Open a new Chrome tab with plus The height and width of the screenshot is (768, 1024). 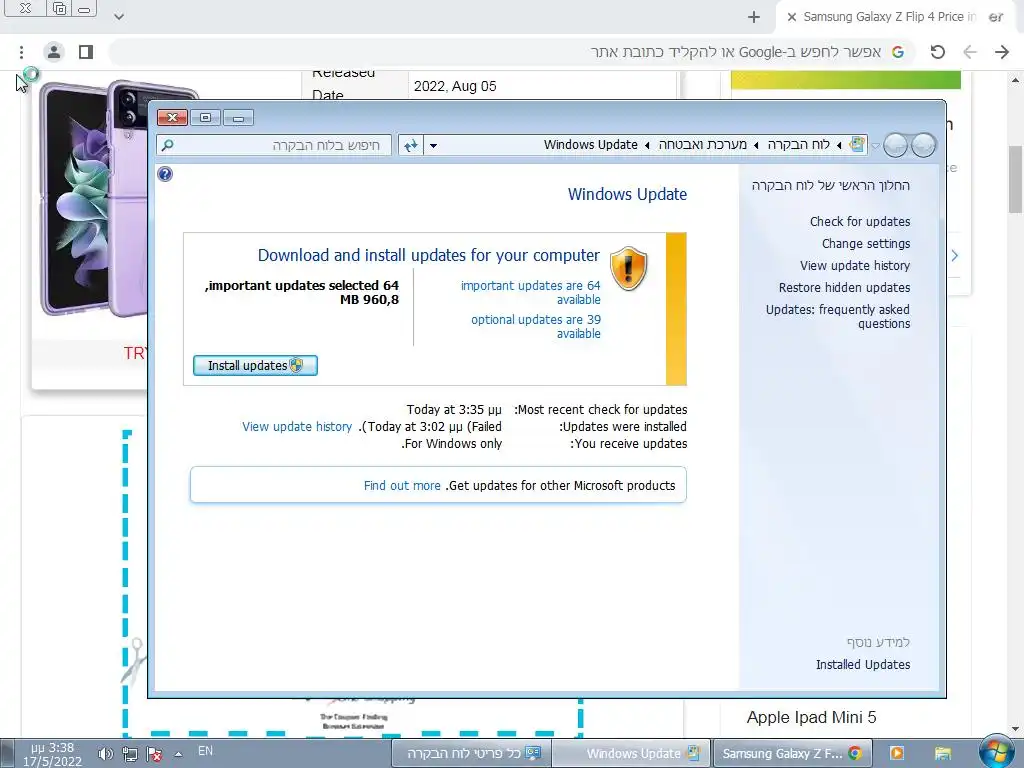754,17
